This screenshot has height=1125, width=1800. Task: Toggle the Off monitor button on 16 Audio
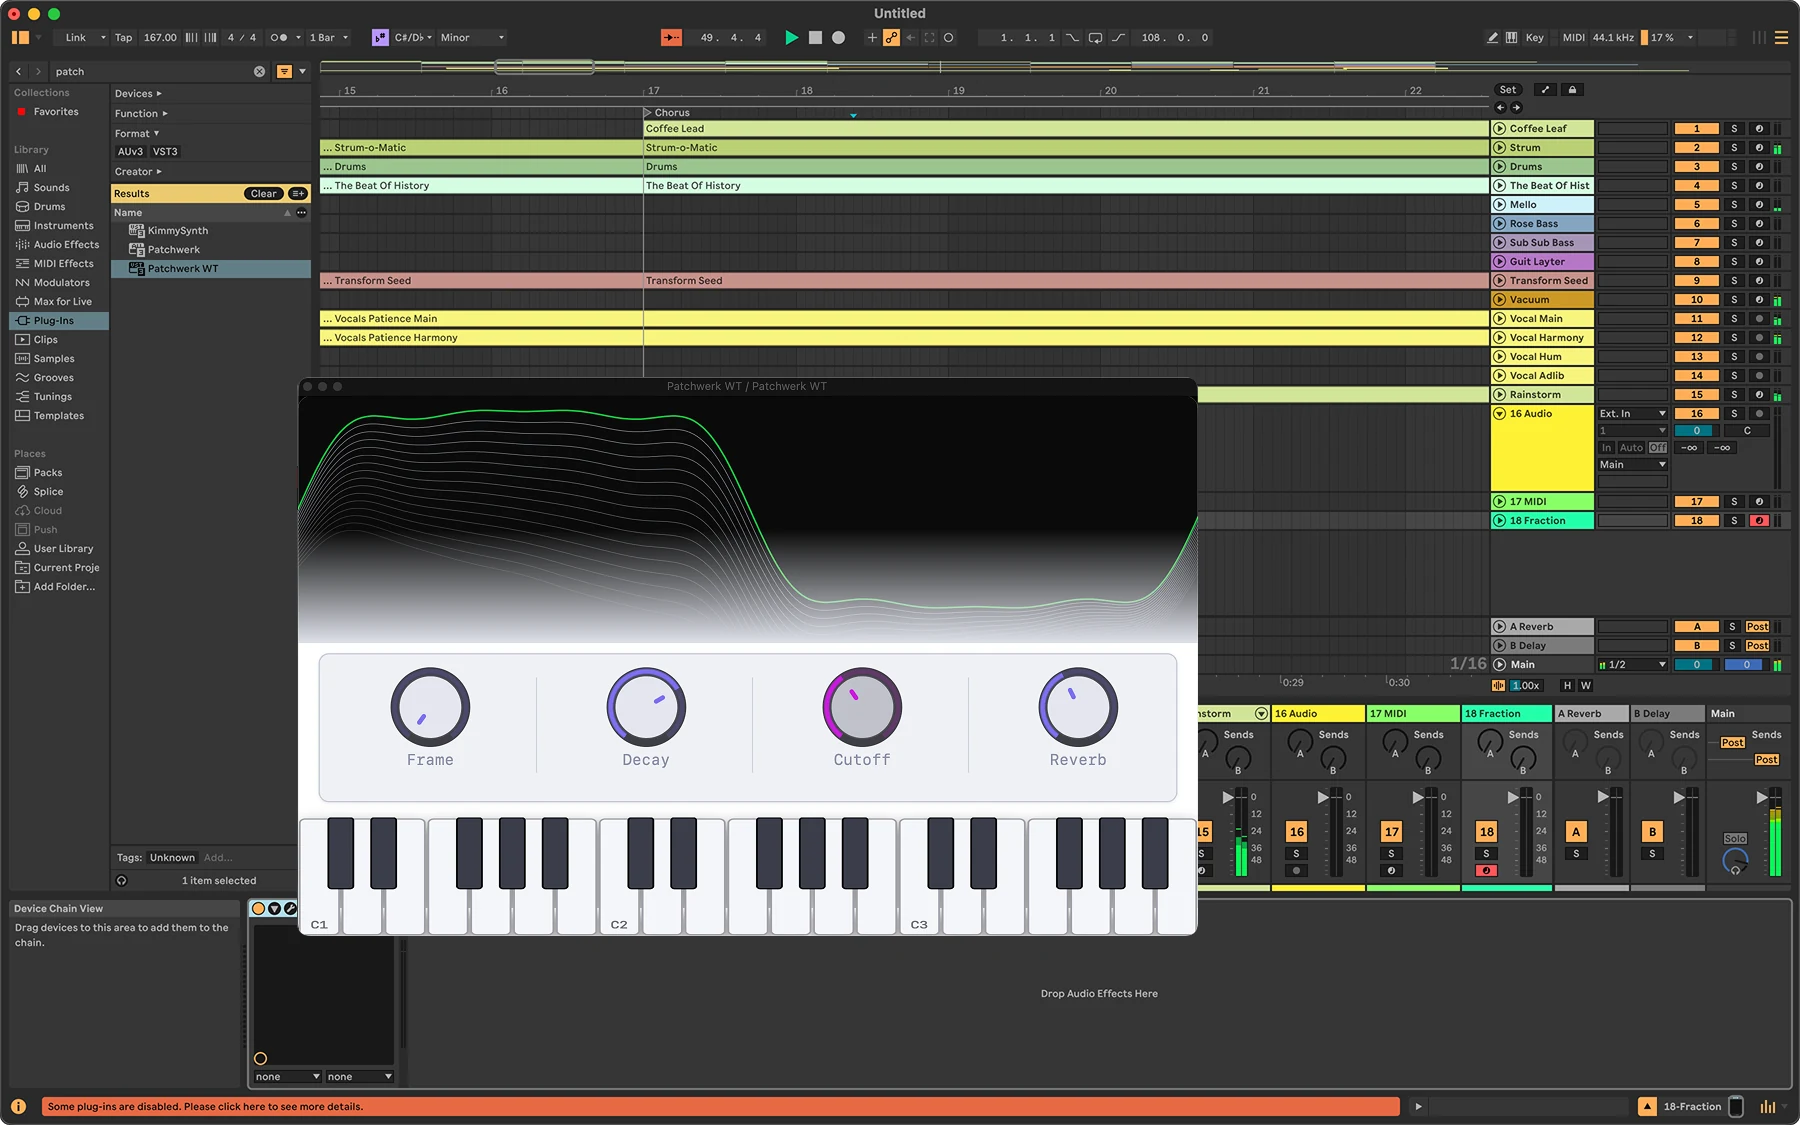tap(1657, 448)
